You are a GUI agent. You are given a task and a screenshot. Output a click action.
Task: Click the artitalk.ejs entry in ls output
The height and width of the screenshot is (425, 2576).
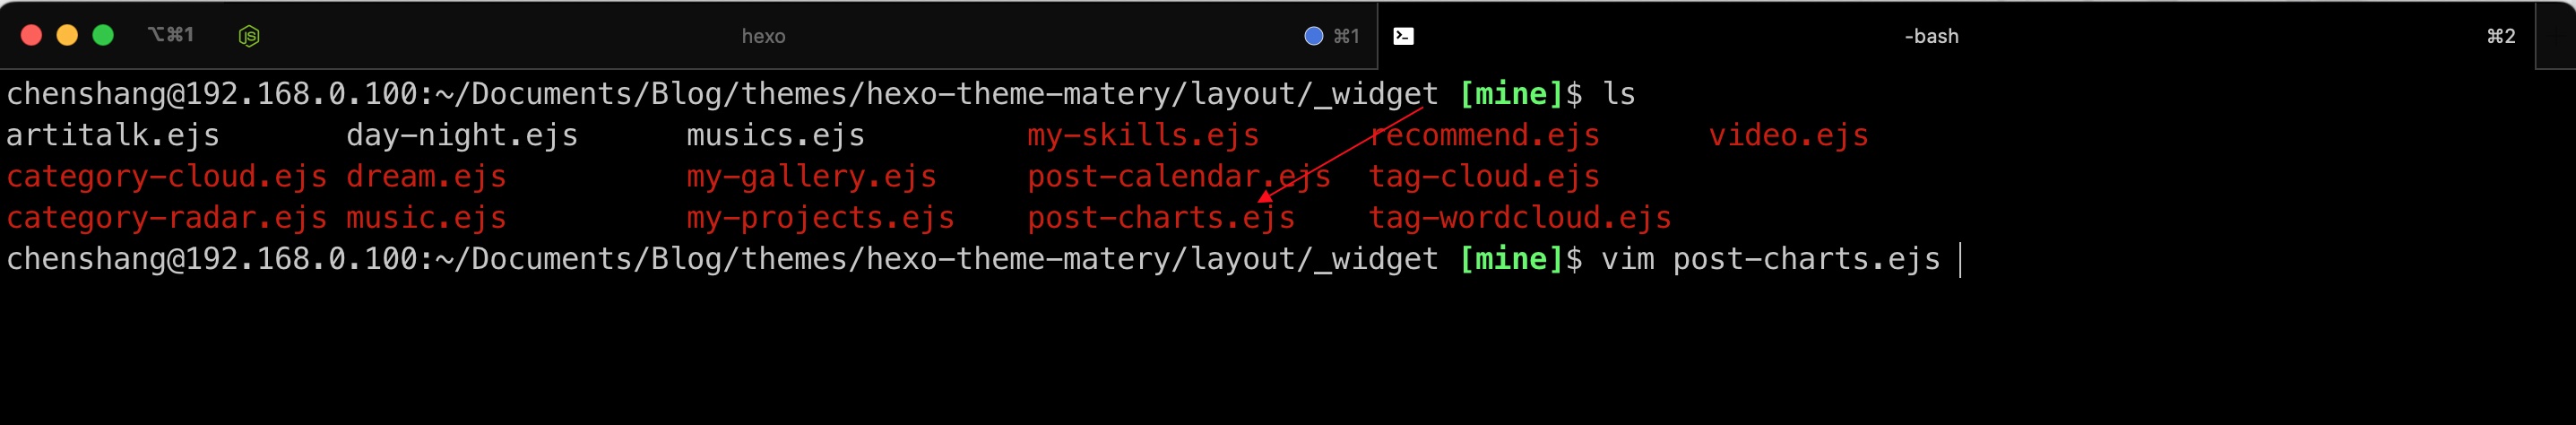coord(112,135)
